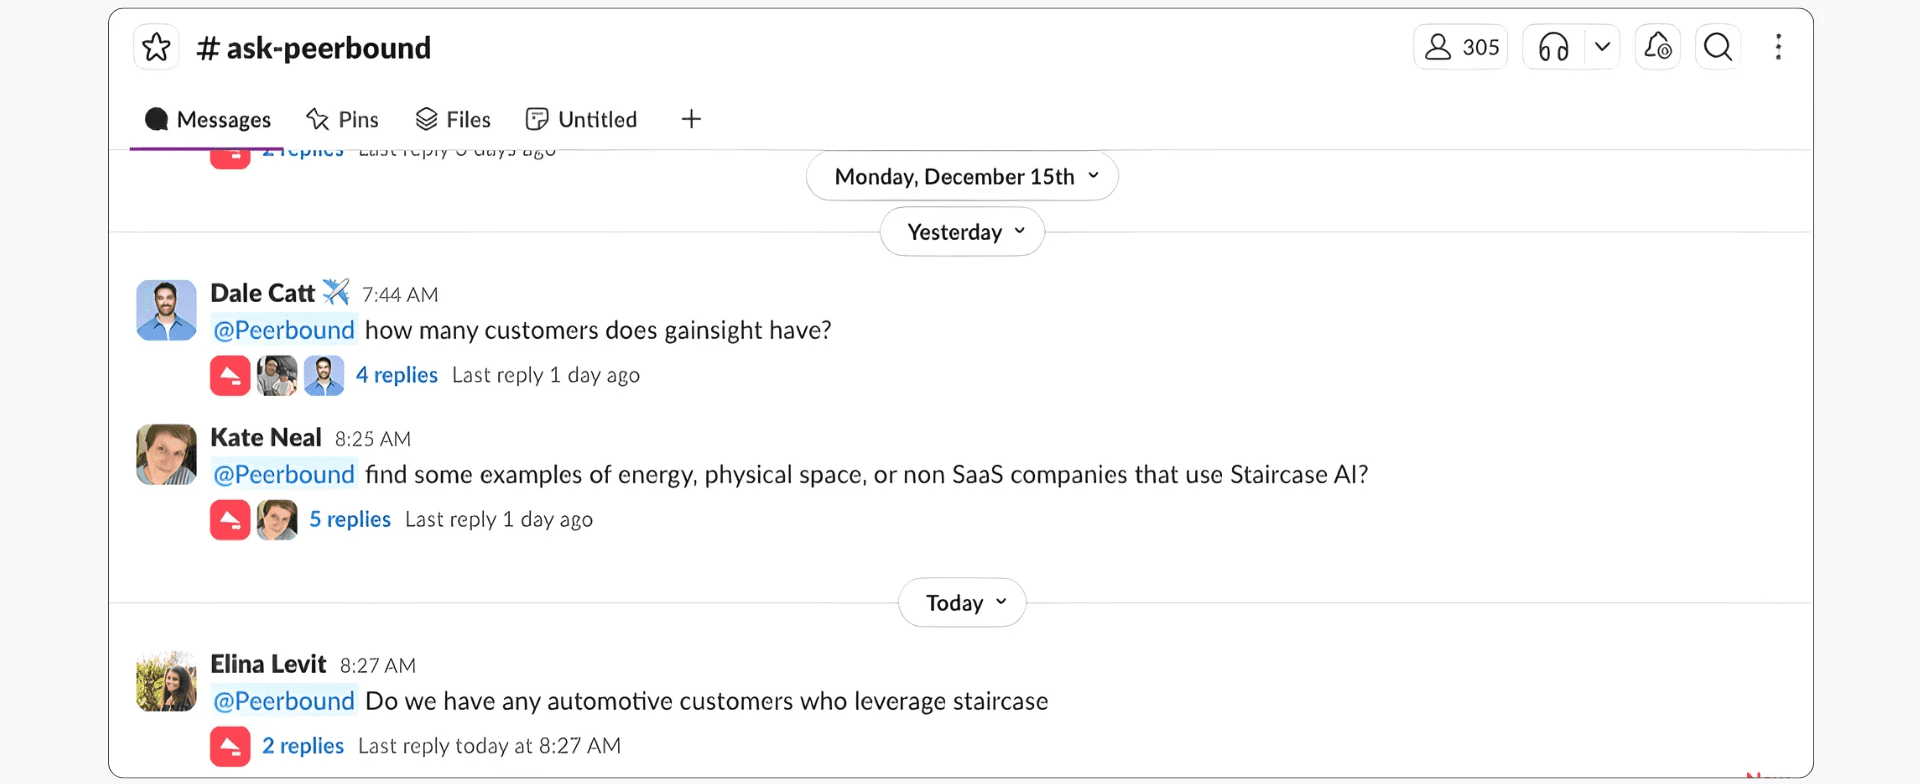Open the Today date divider dropdown
This screenshot has height=784, width=1920.
click(961, 602)
